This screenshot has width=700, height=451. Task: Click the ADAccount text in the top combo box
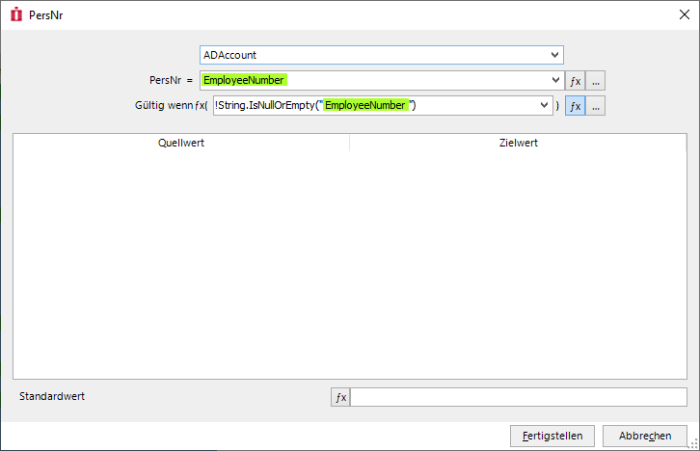tap(230, 56)
